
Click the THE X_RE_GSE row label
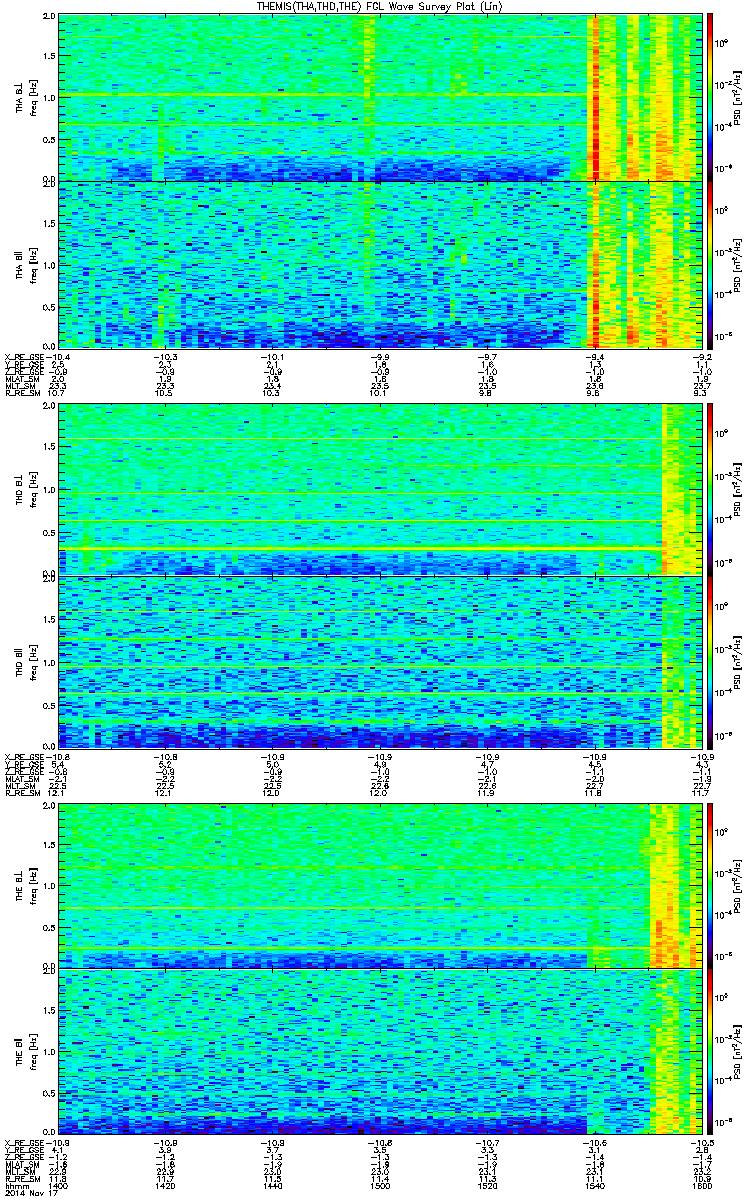25,1141
